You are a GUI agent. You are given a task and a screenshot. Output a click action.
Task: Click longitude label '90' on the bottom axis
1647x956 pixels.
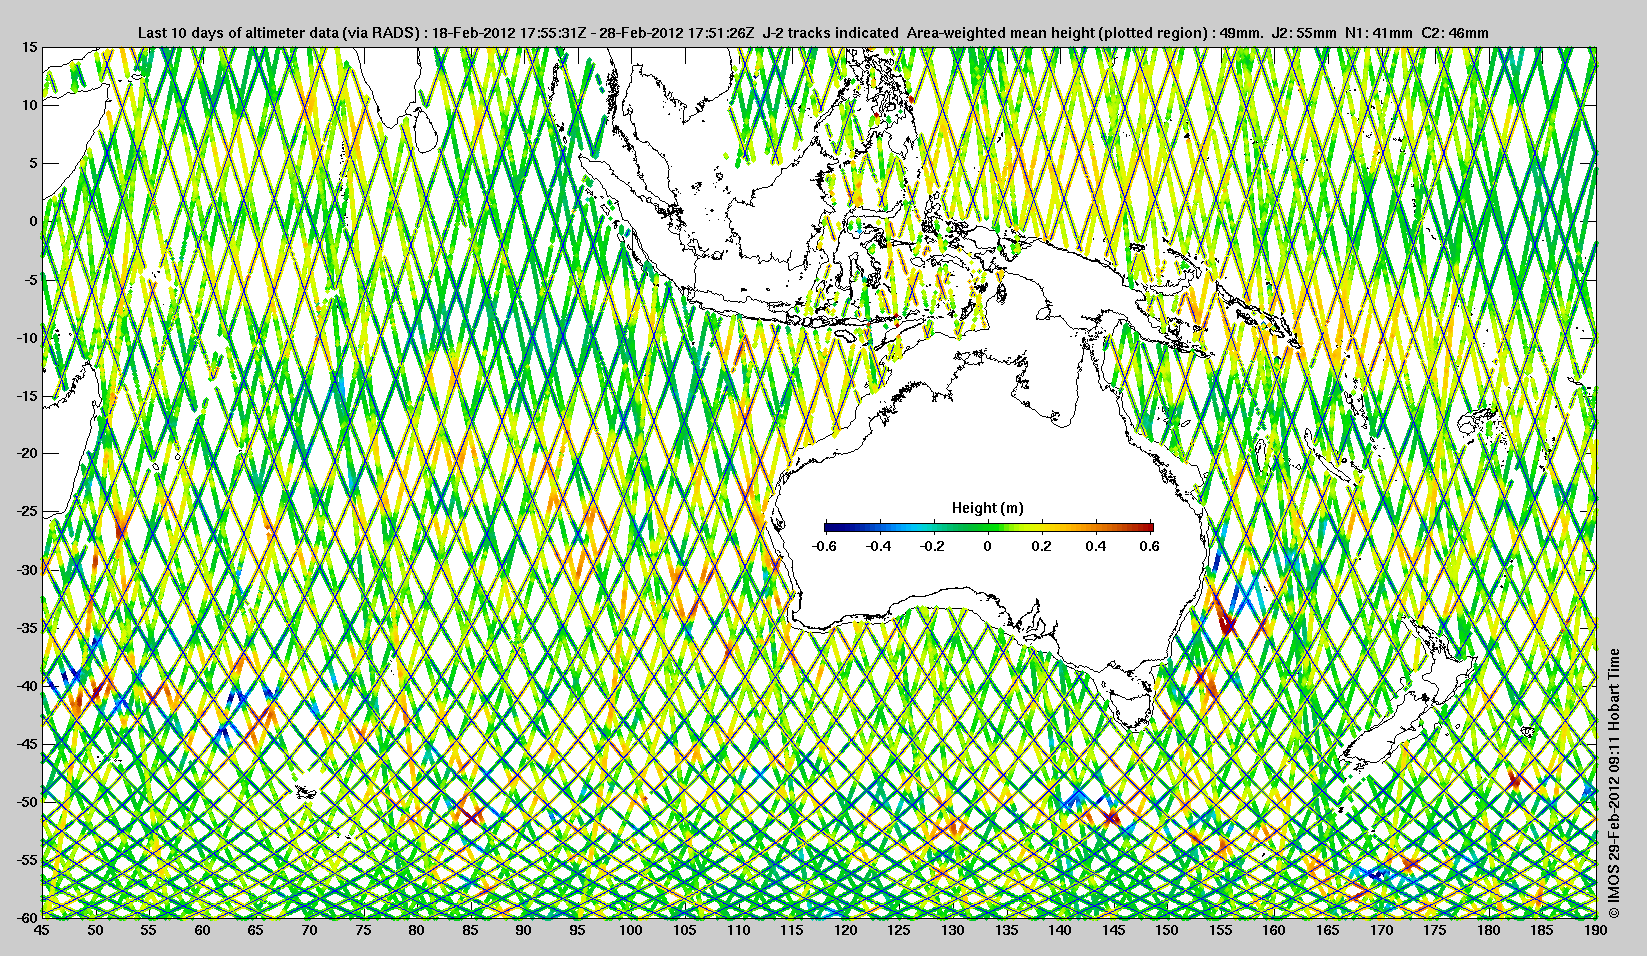coord(523,930)
